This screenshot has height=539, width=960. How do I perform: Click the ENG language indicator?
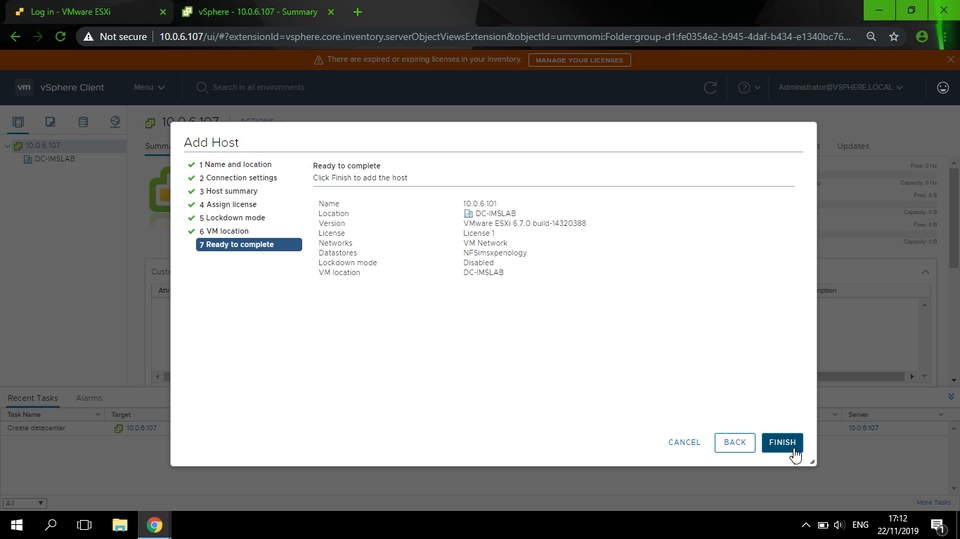tap(860, 525)
